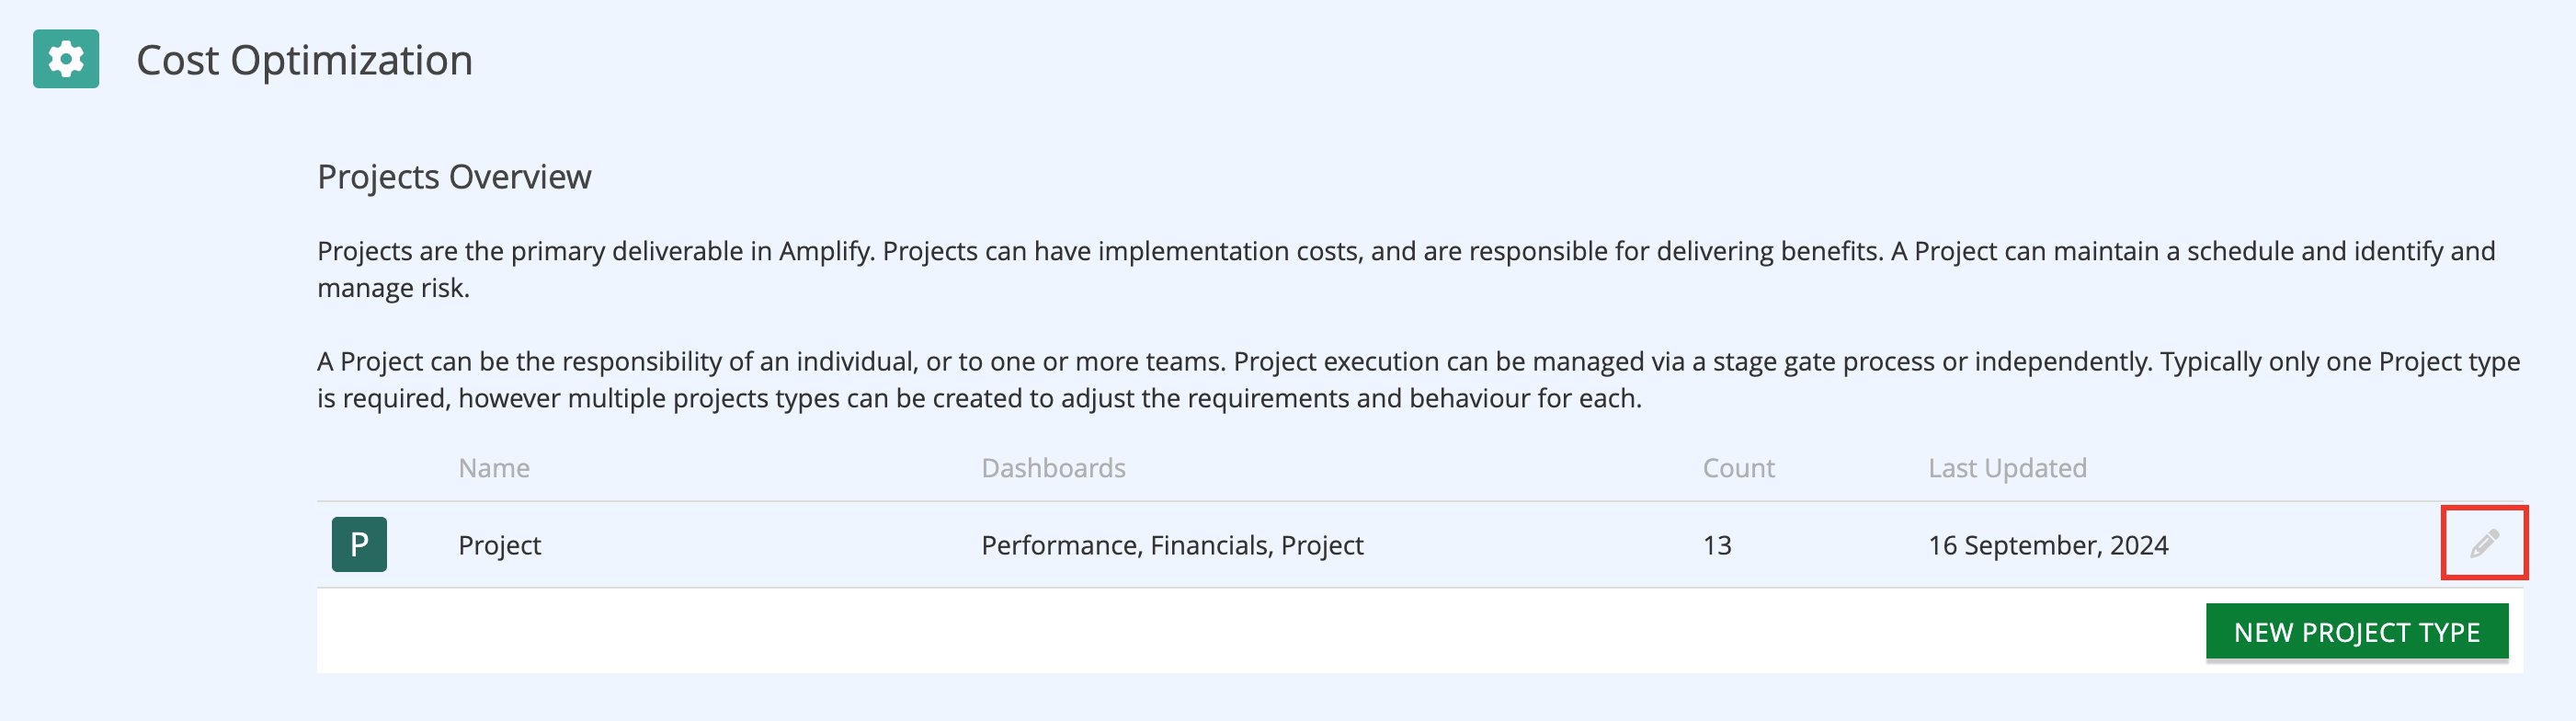Click the Name column header

coord(494,468)
